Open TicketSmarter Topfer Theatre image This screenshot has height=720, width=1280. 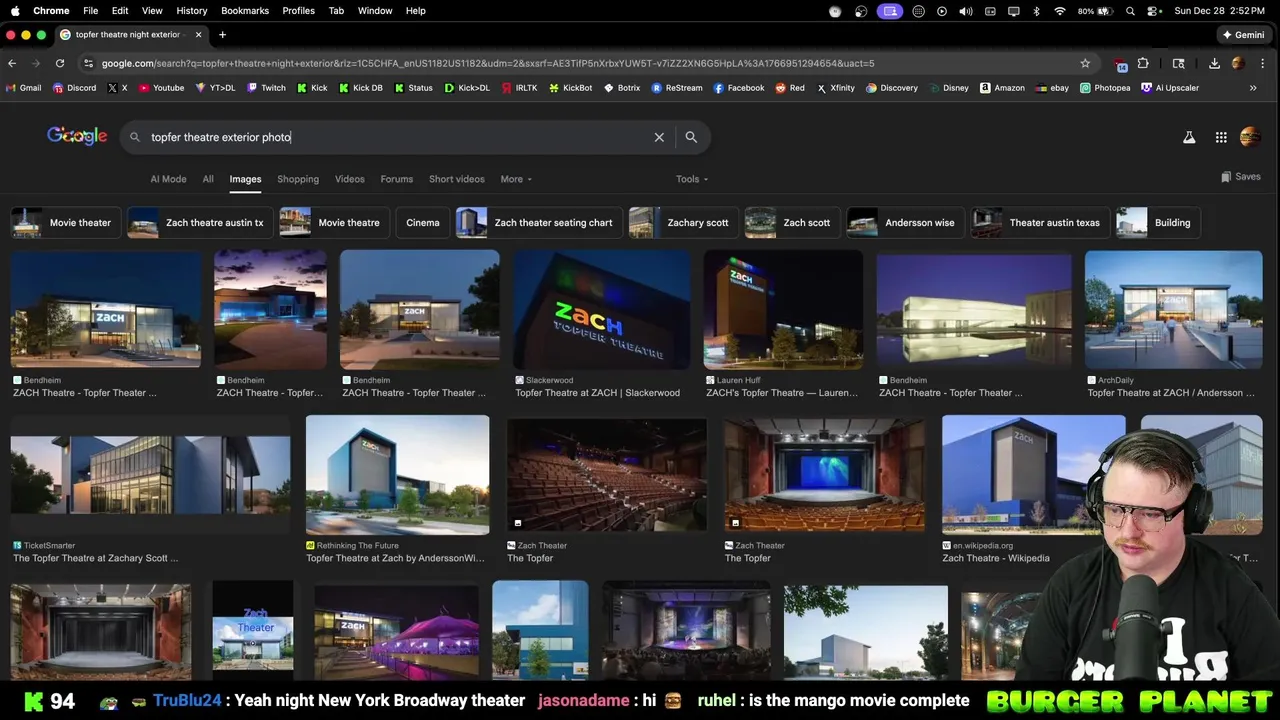(150, 475)
